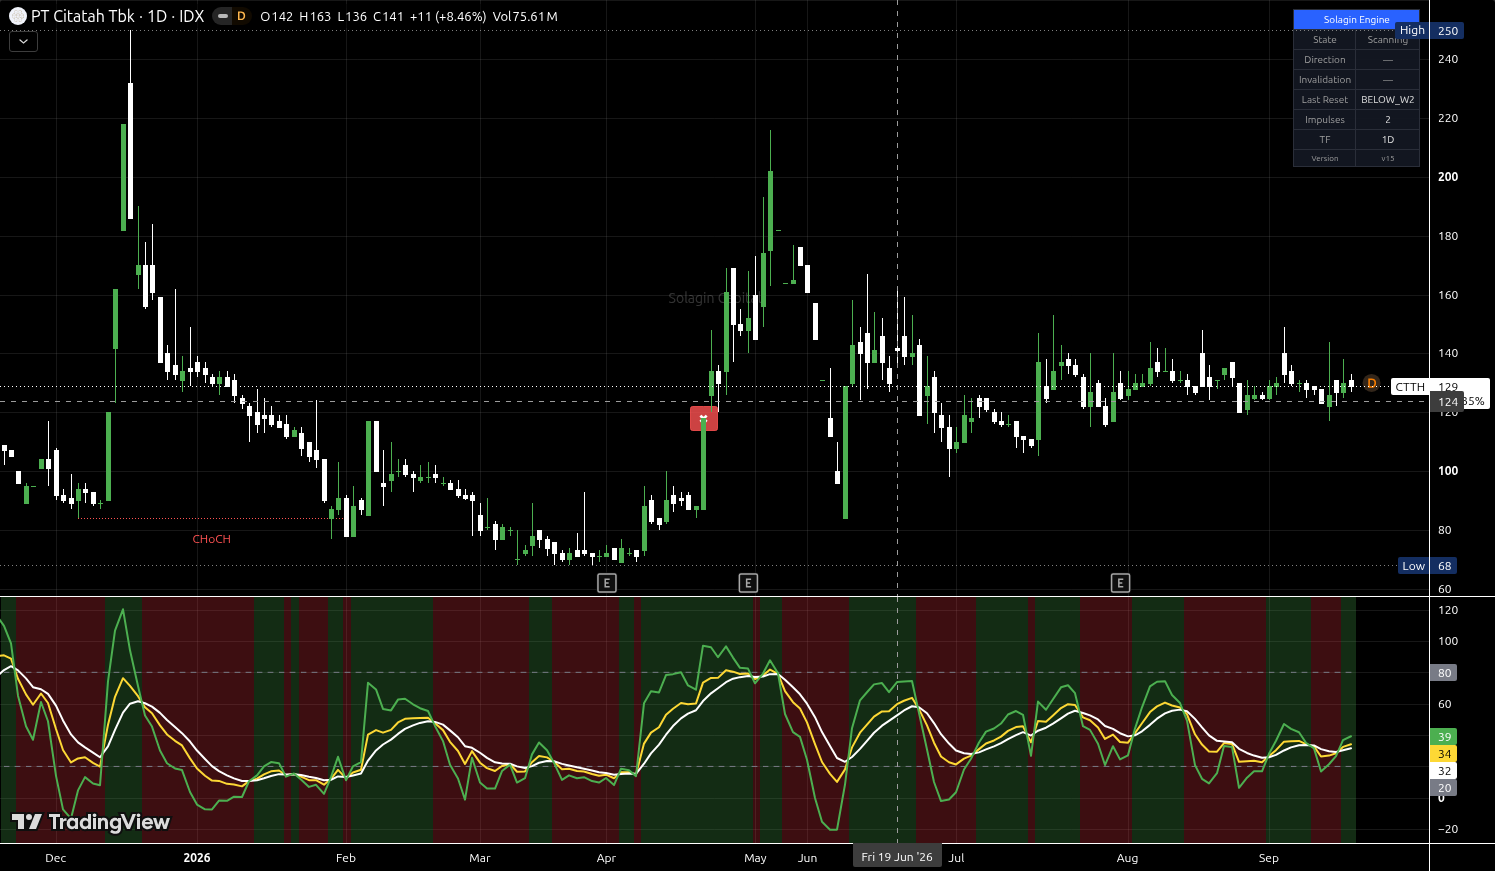
Task: Click the Fri 19 Jun '26 date label
Action: click(897, 857)
